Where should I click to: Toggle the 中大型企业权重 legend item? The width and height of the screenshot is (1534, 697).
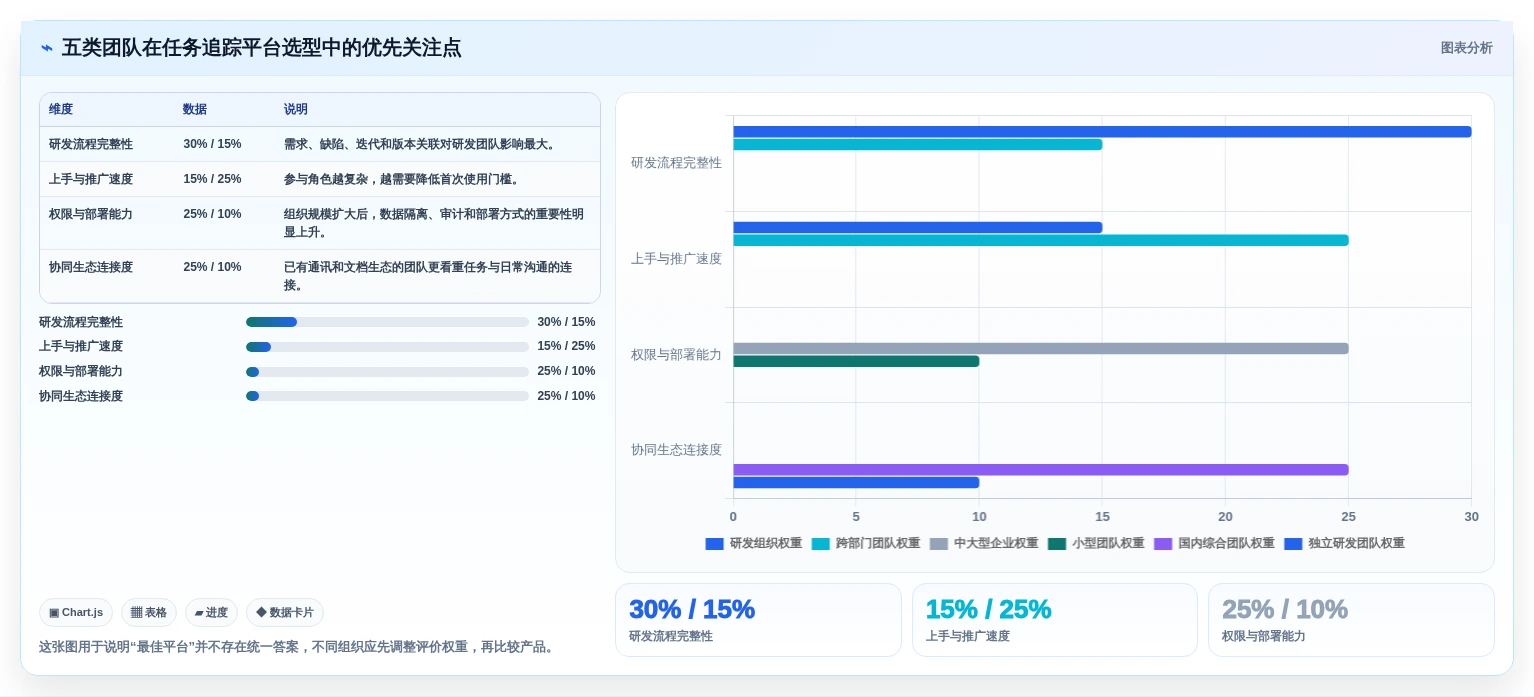tap(984, 543)
